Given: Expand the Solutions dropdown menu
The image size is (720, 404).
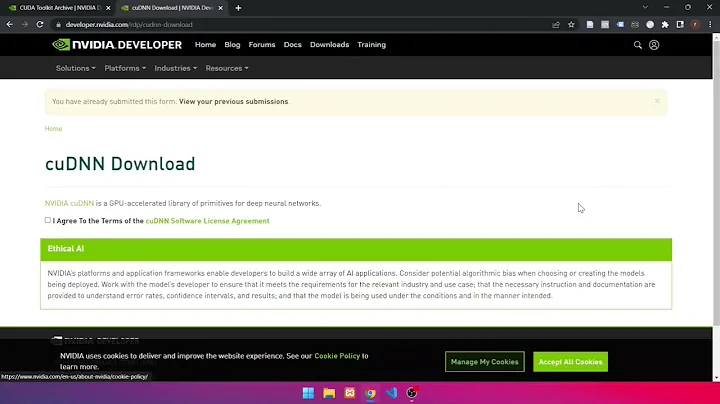Looking at the screenshot, I should point(76,68).
